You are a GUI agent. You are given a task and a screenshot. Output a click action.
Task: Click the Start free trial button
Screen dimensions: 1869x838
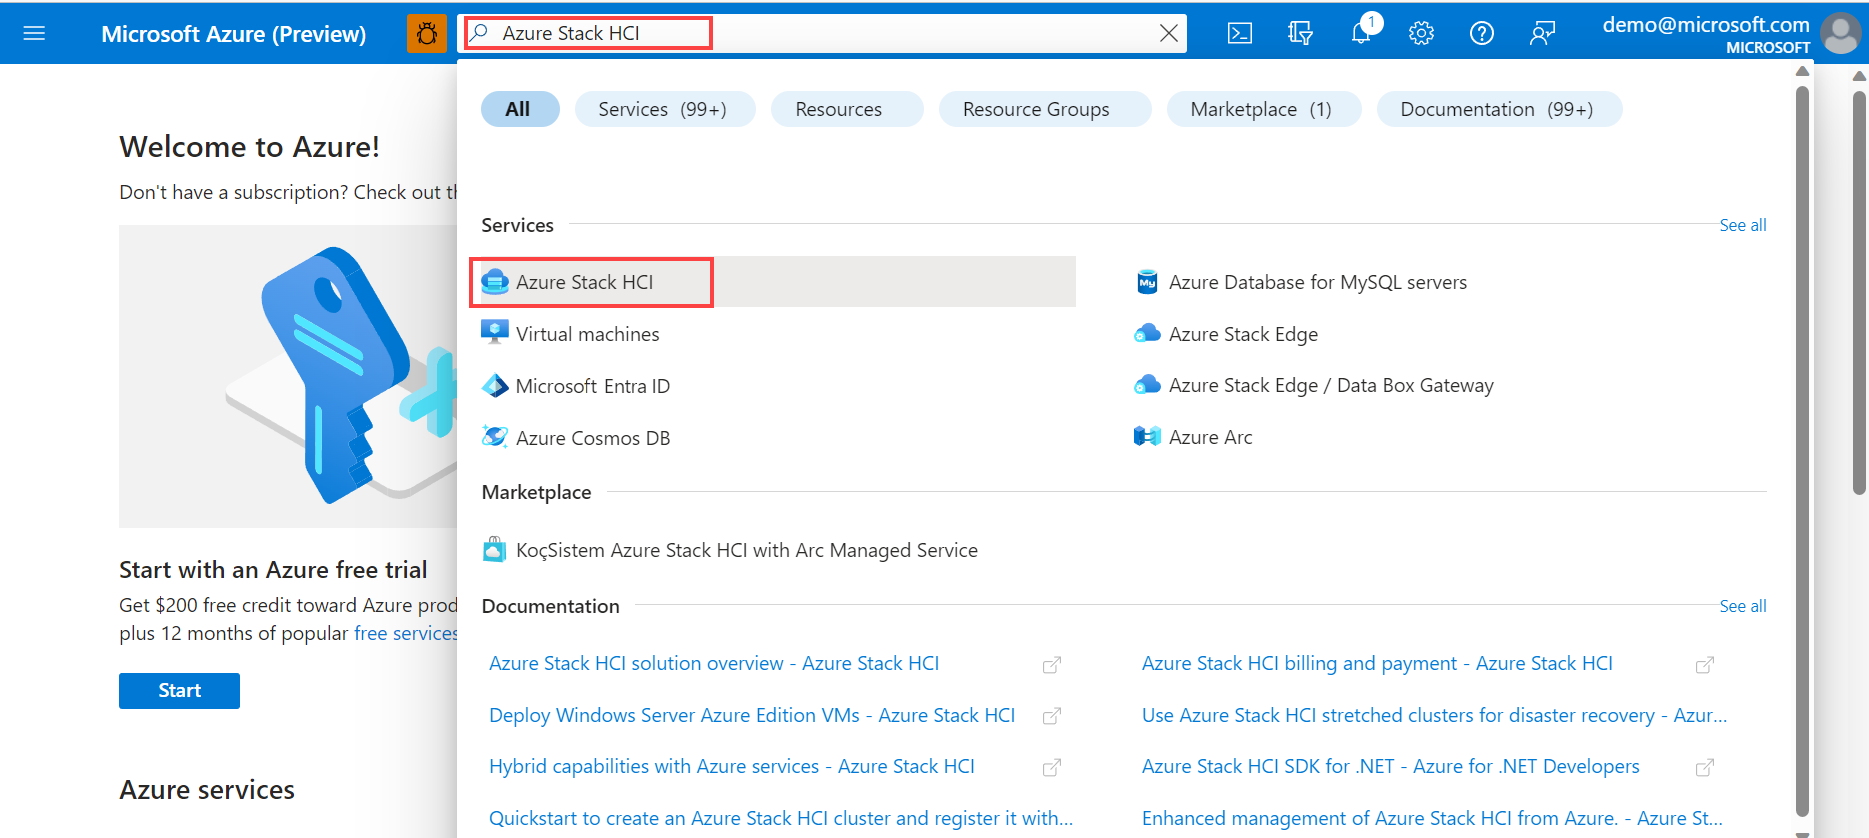[179, 691]
